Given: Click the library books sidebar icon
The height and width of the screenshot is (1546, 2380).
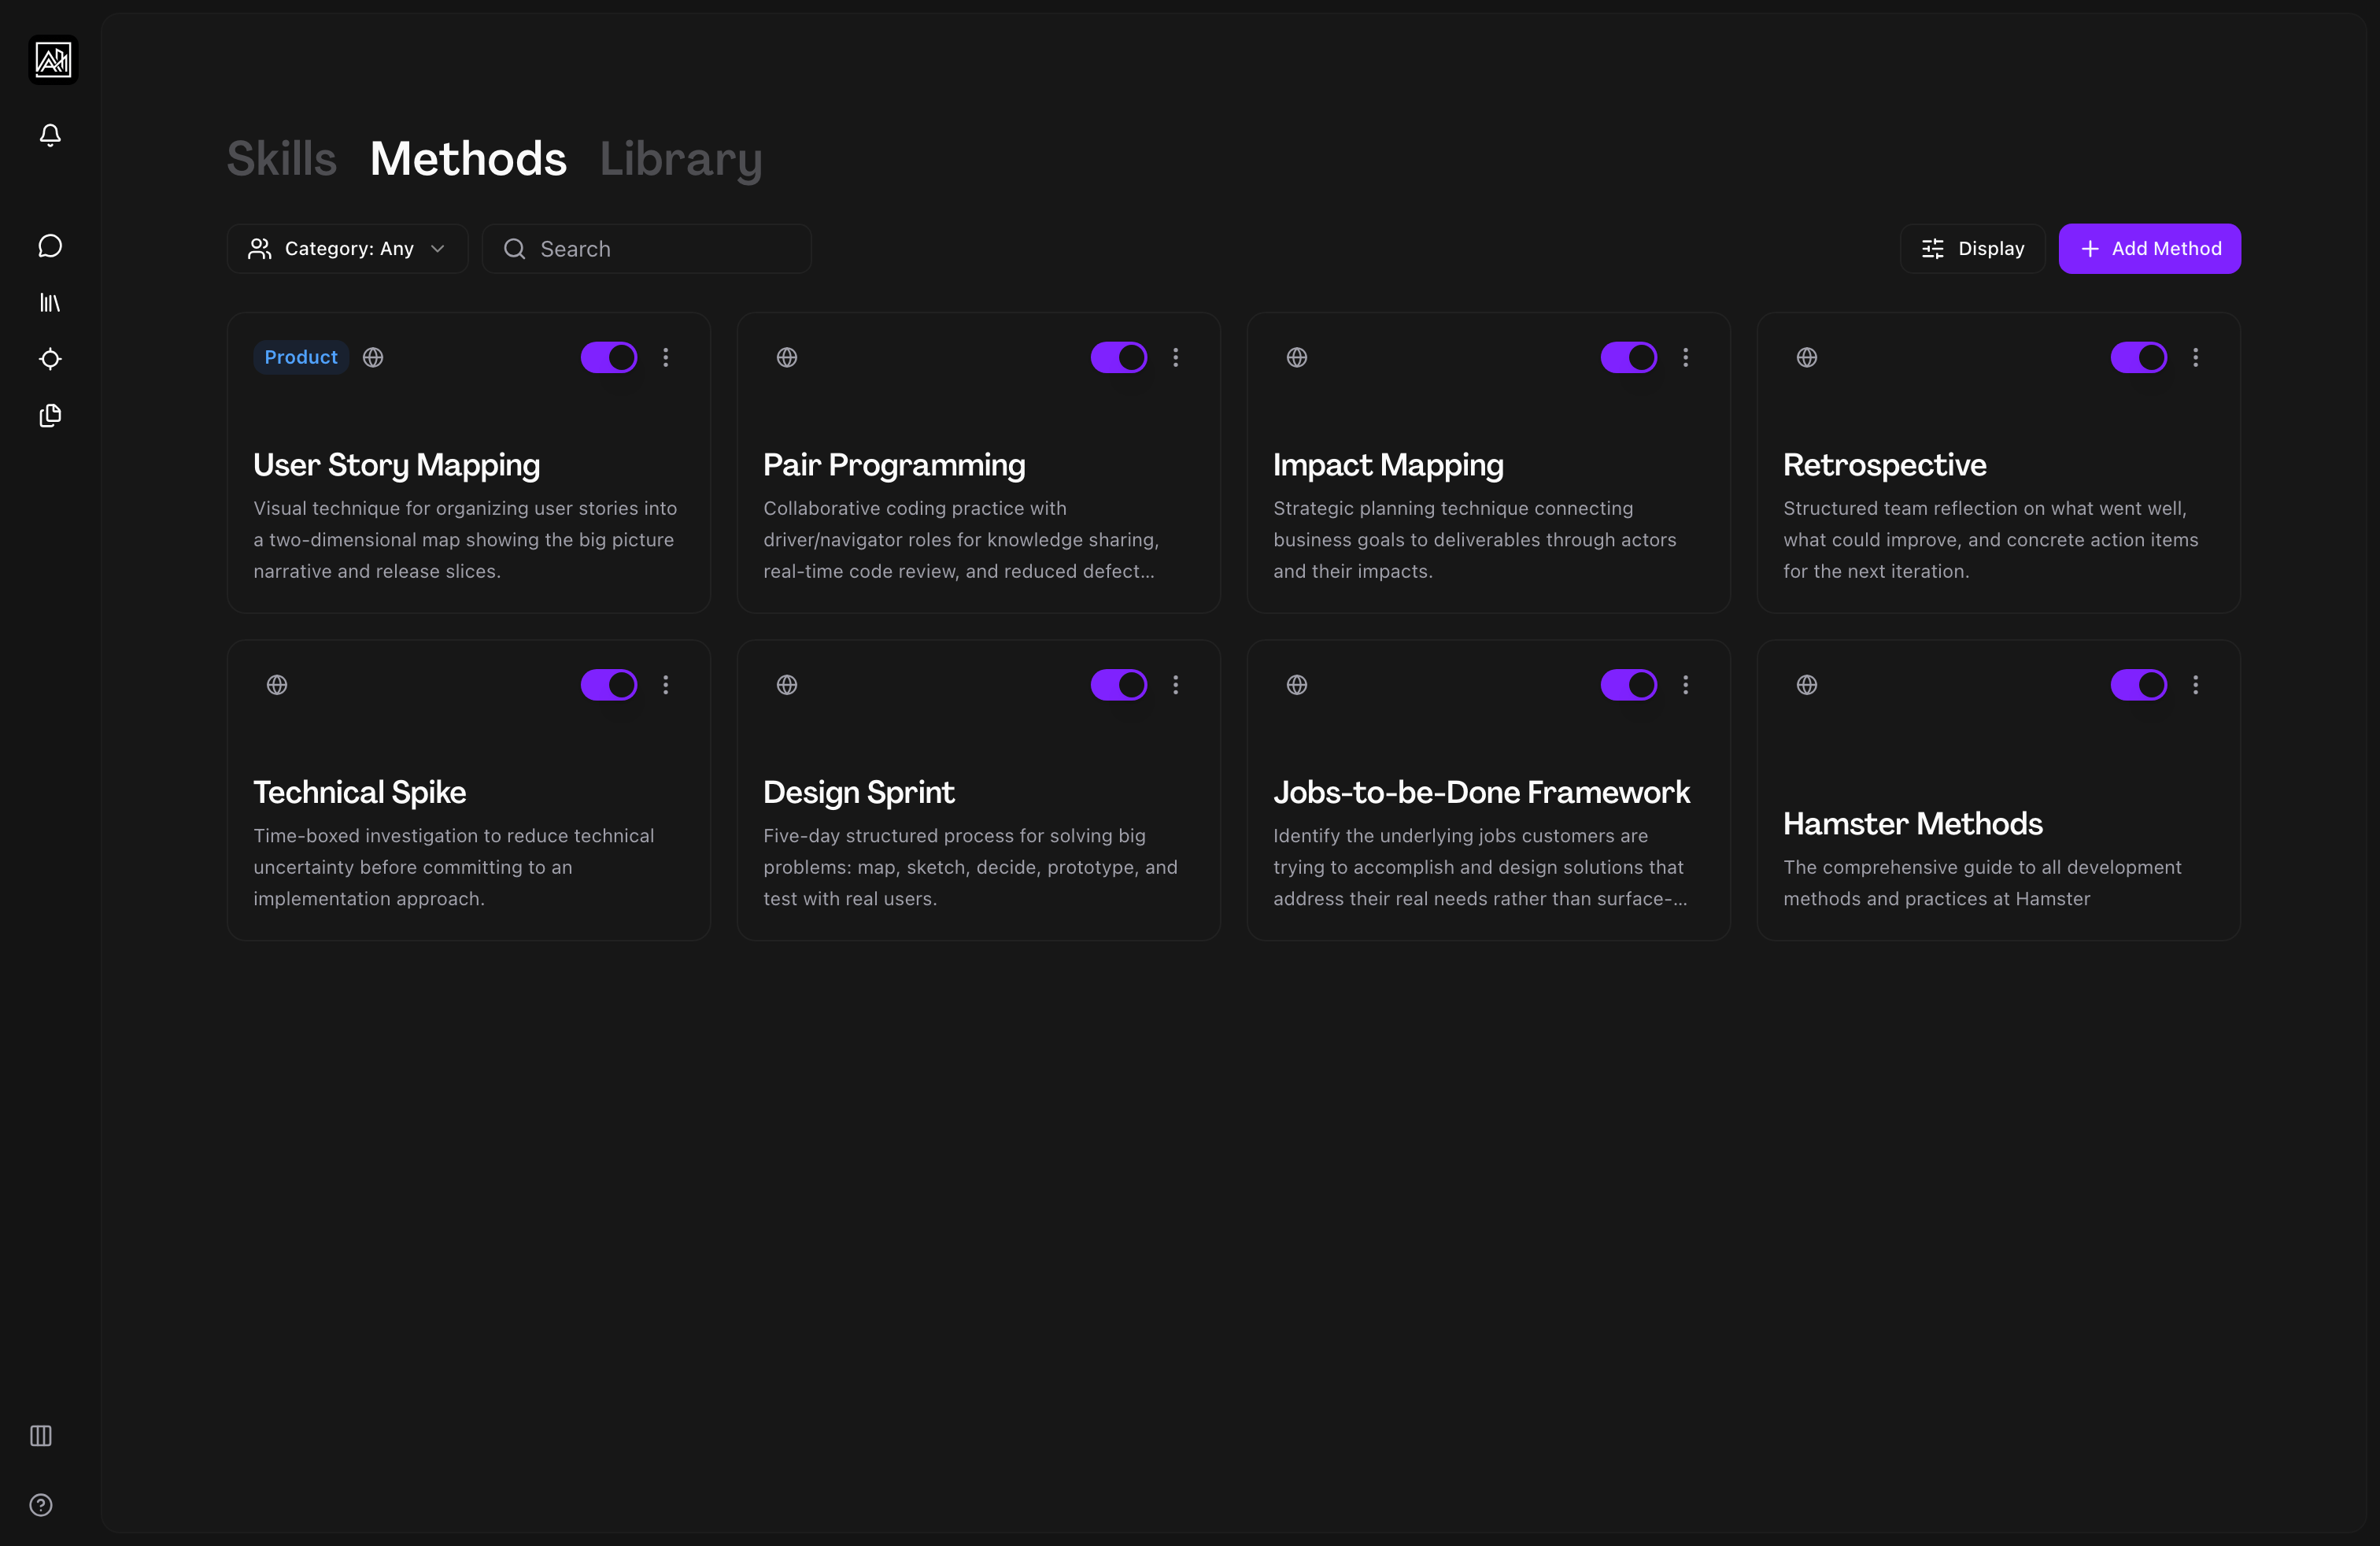Looking at the screenshot, I should point(50,302).
